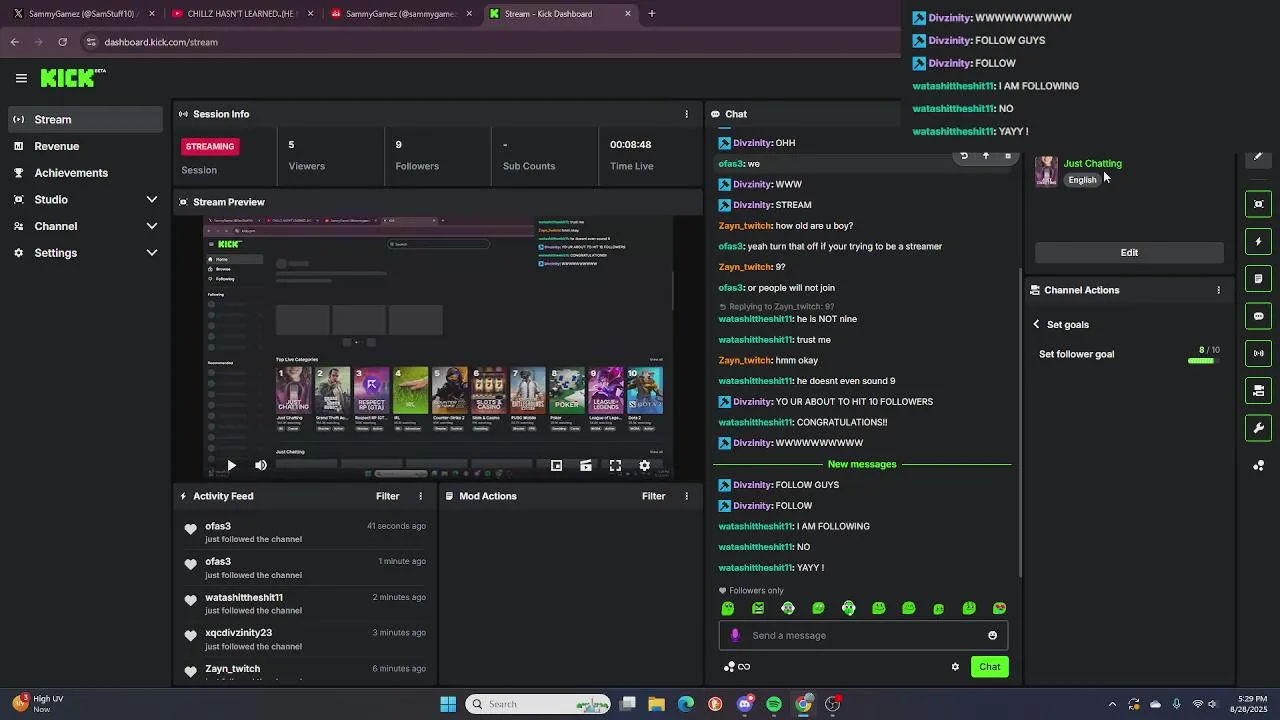Toggle picture-in-picture on stream preview

[x=557, y=465]
